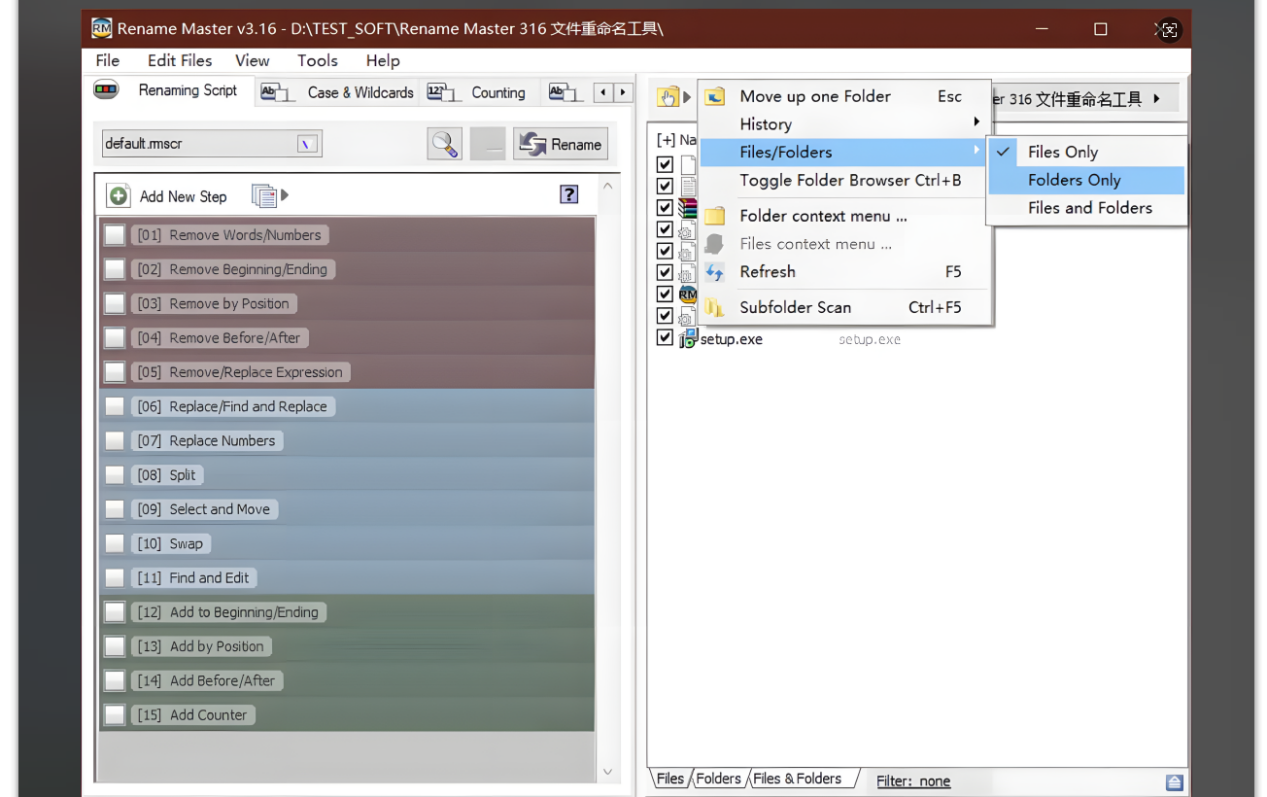Screen dimensions: 1267x797
Task: Open the question mark help icon
Action: pyautogui.click(x=569, y=194)
